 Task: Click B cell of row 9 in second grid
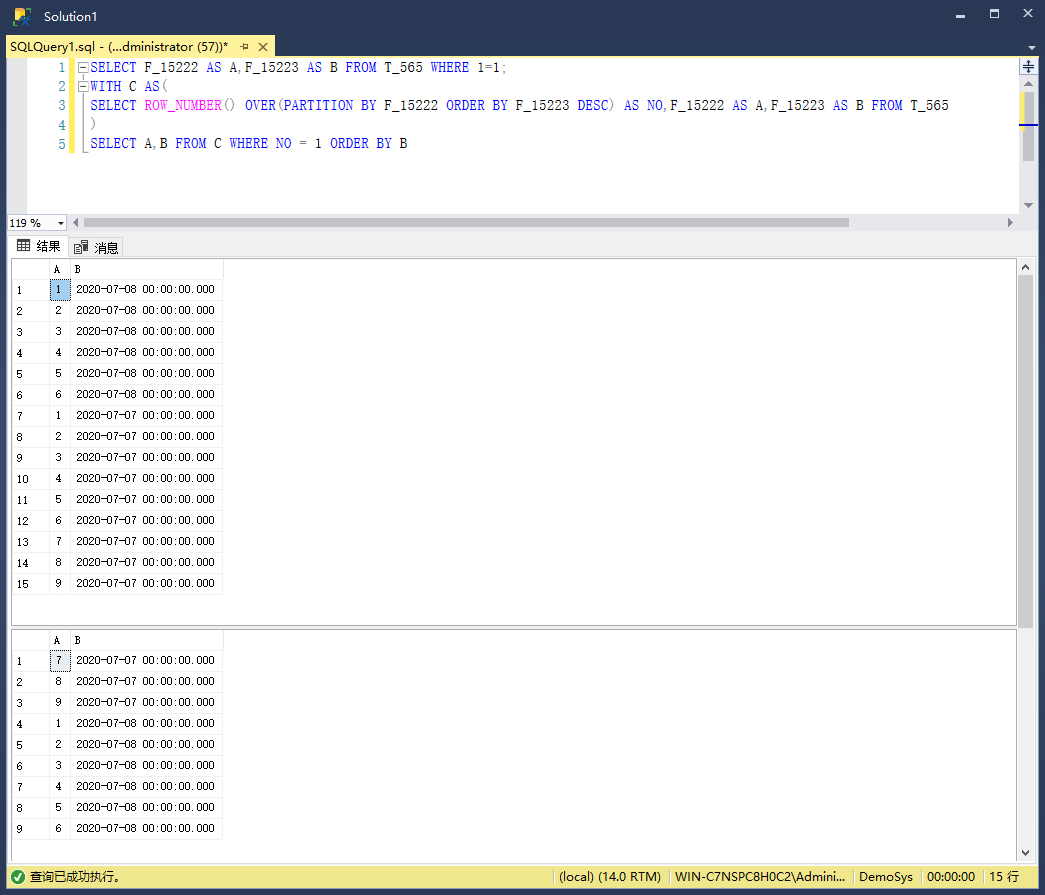[x=147, y=828]
